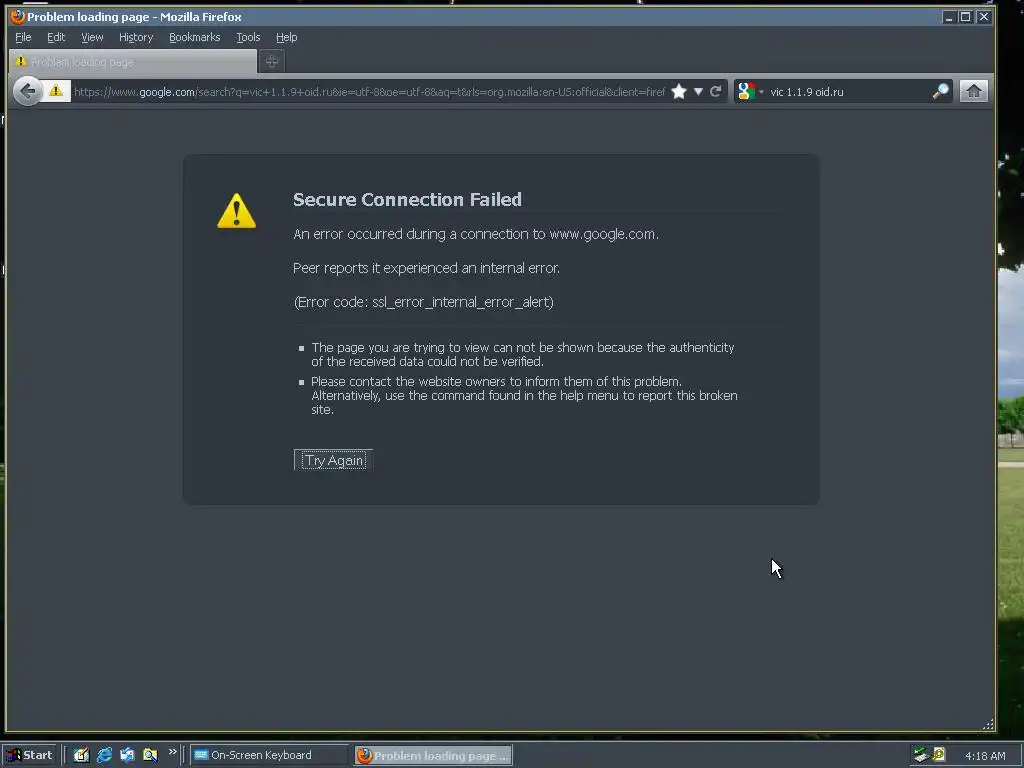Bookmark this page with the star icon
1024x768 pixels.
tap(679, 91)
